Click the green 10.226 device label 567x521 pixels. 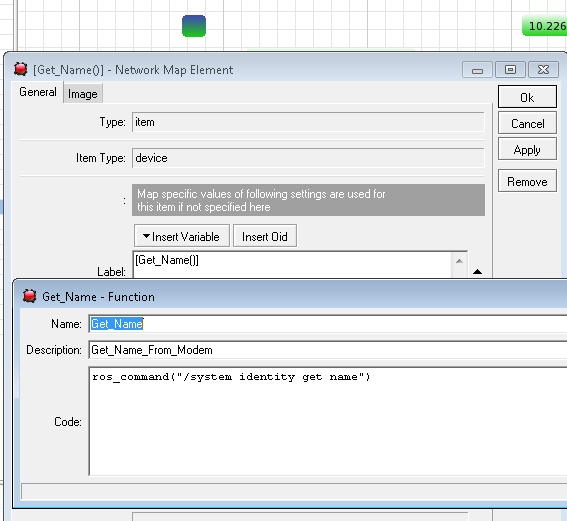(545, 26)
